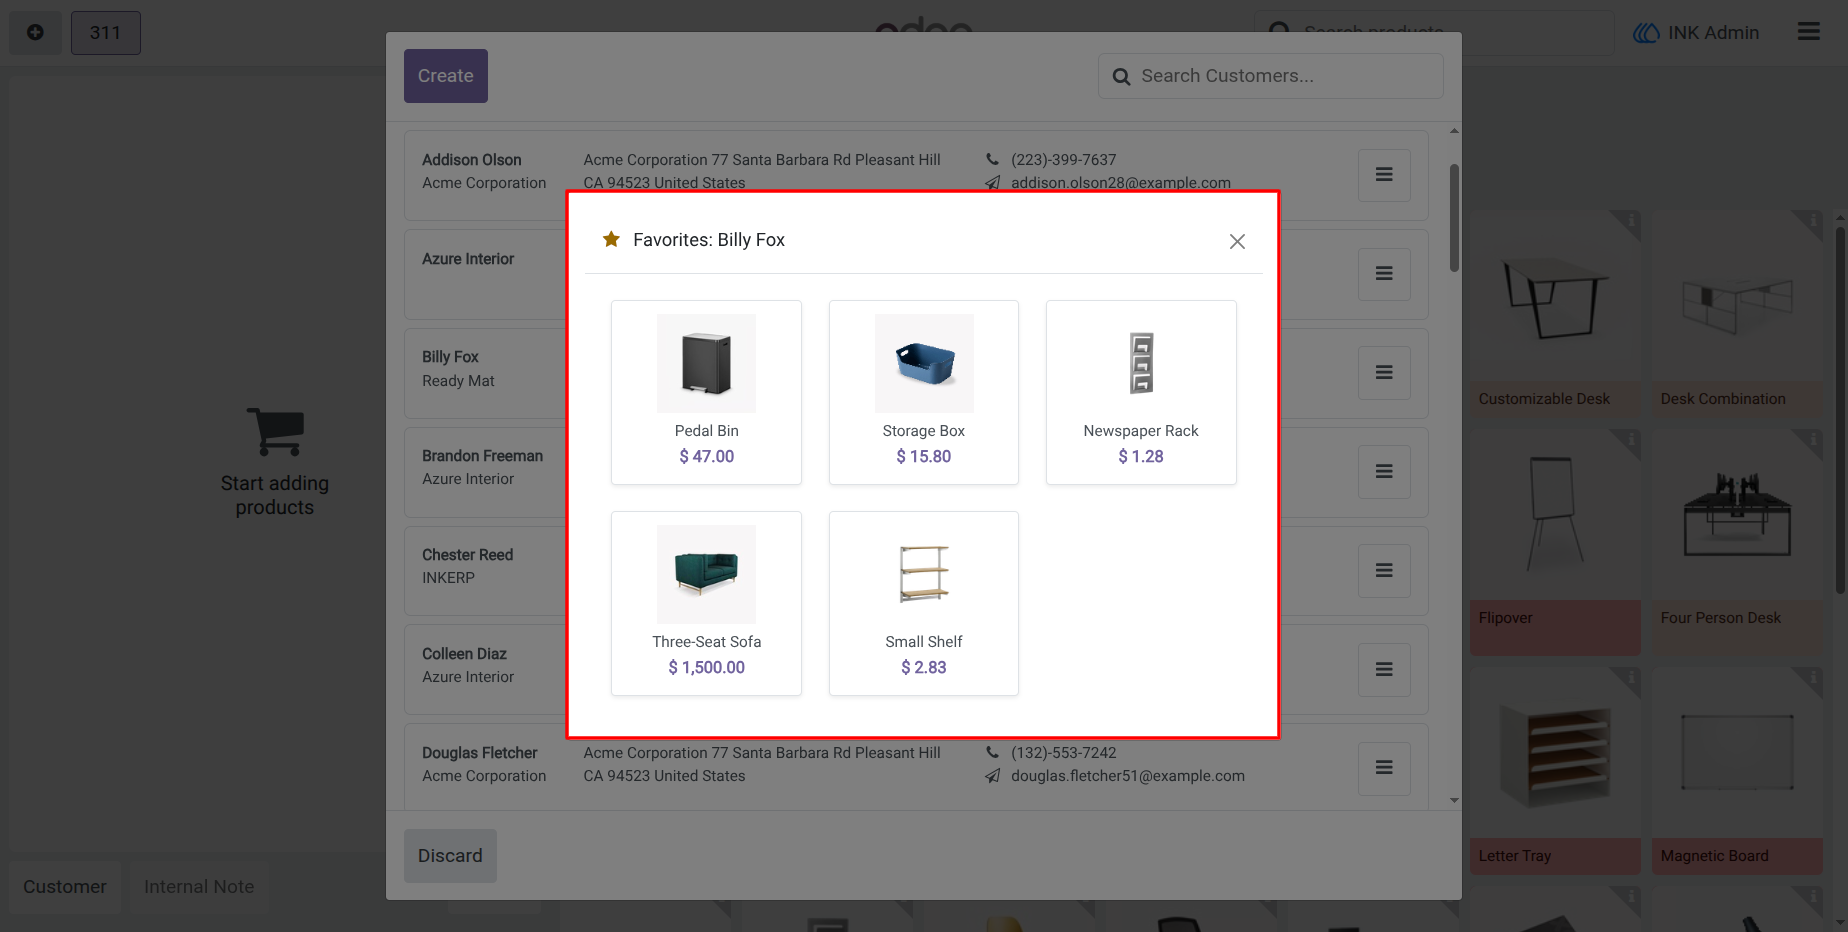Image resolution: width=1848 pixels, height=932 pixels.
Task: Click the INK Admin user label
Action: tap(1713, 33)
